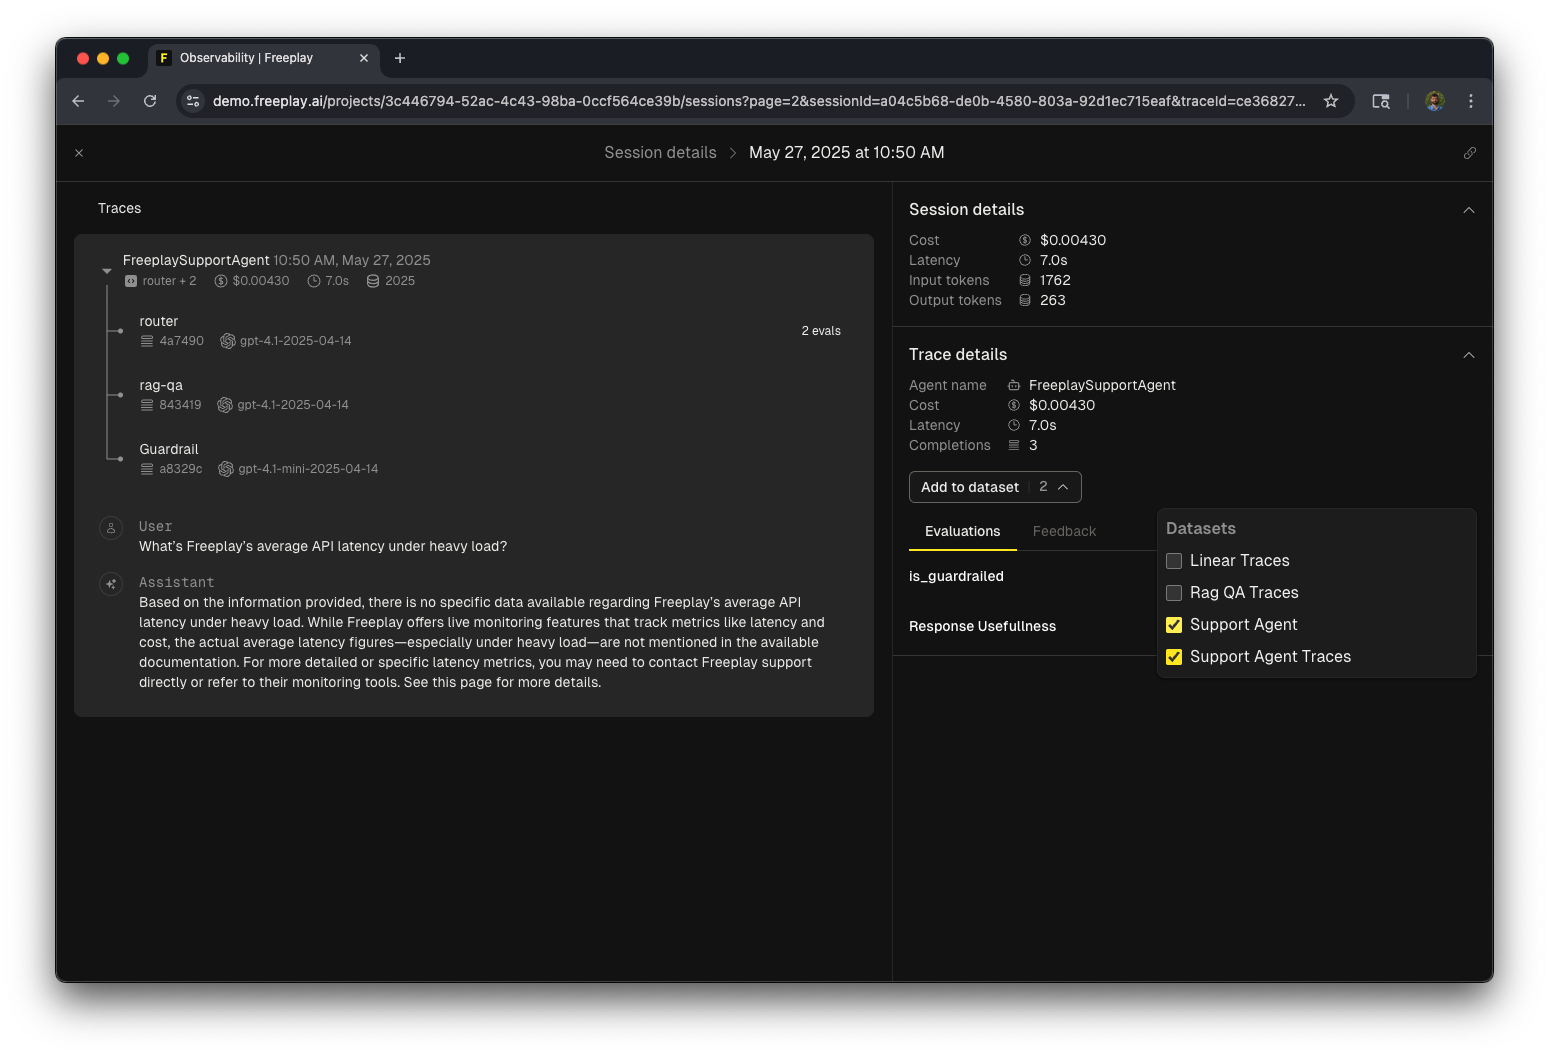The height and width of the screenshot is (1056, 1549).
Task: Click clock icon next to 7.0s in trace header
Action: pos(314,281)
